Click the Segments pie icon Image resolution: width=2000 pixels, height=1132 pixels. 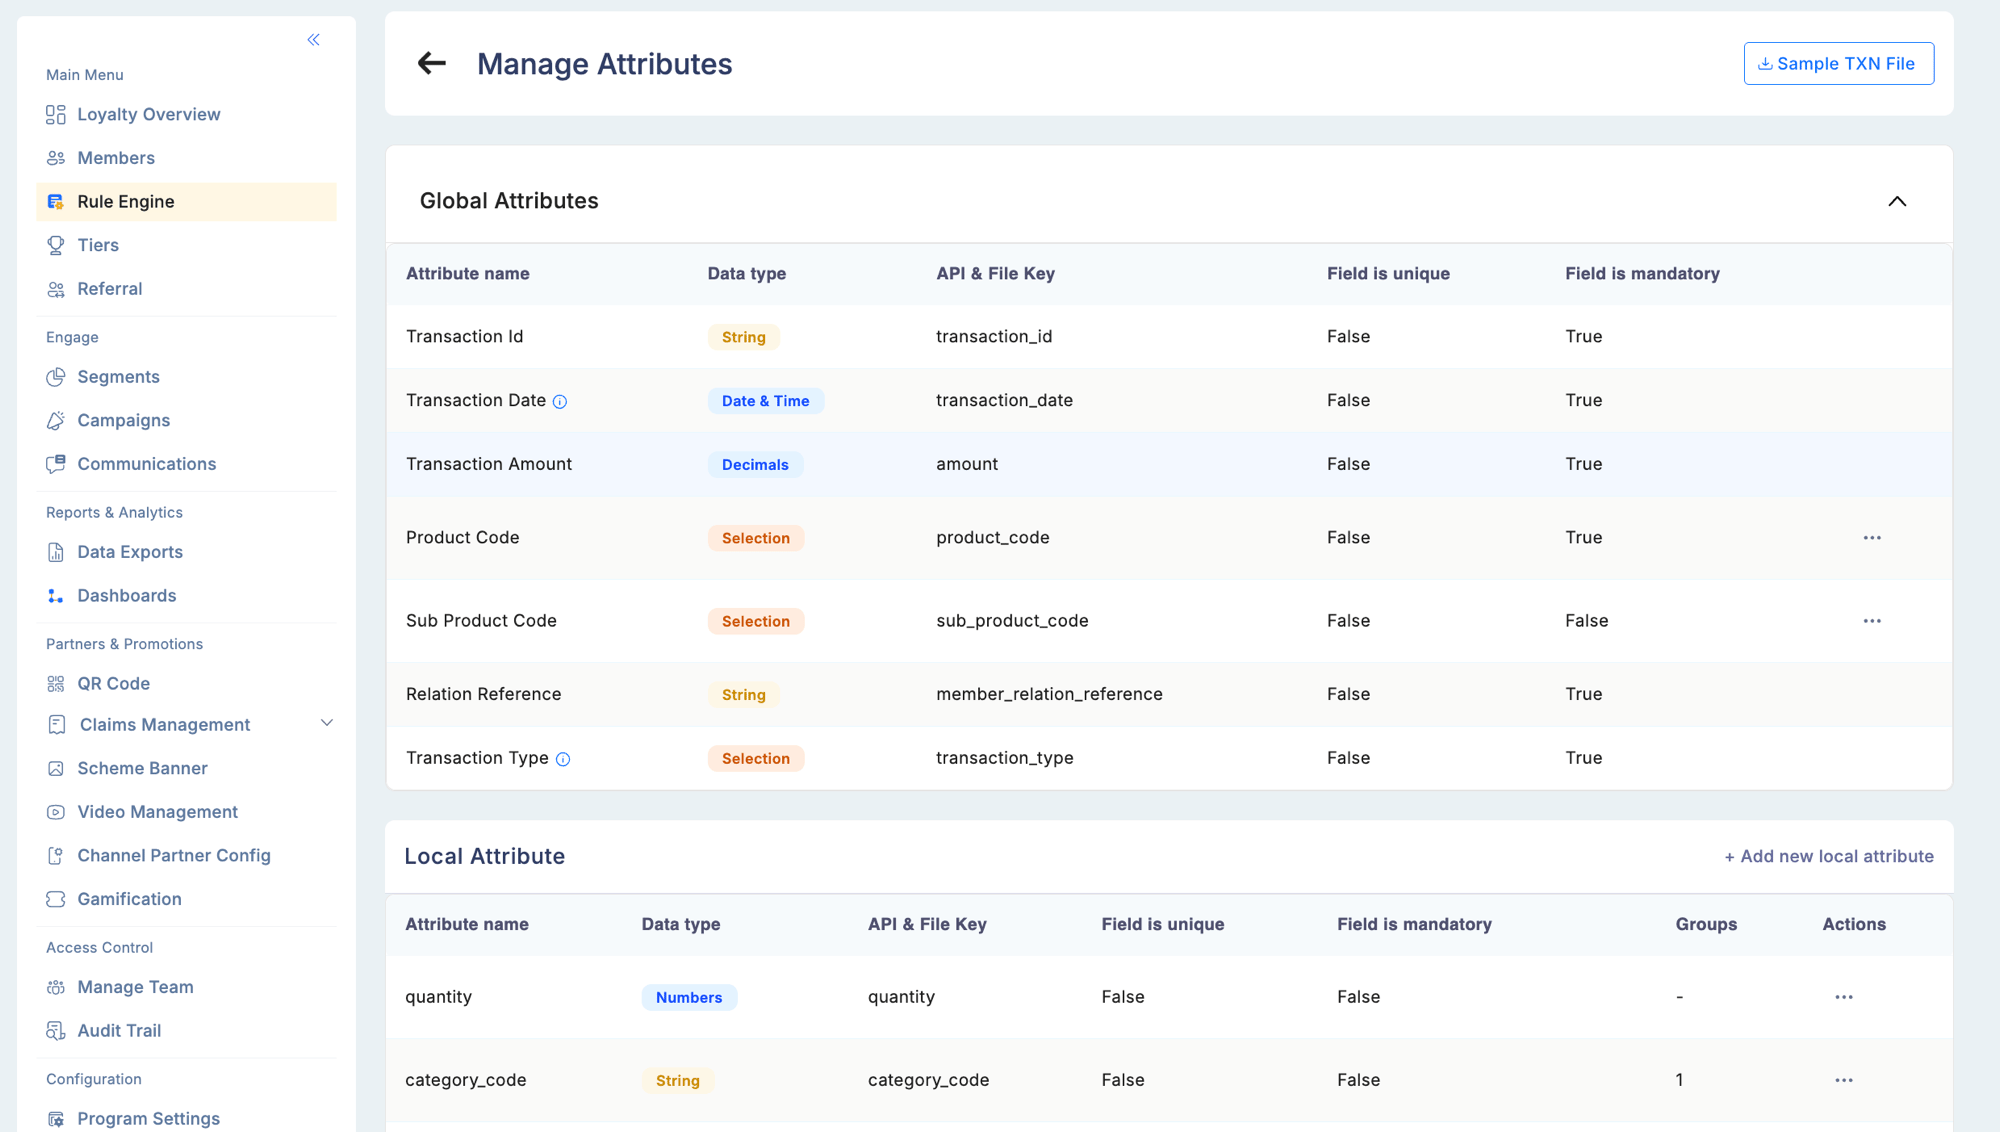coord(56,377)
